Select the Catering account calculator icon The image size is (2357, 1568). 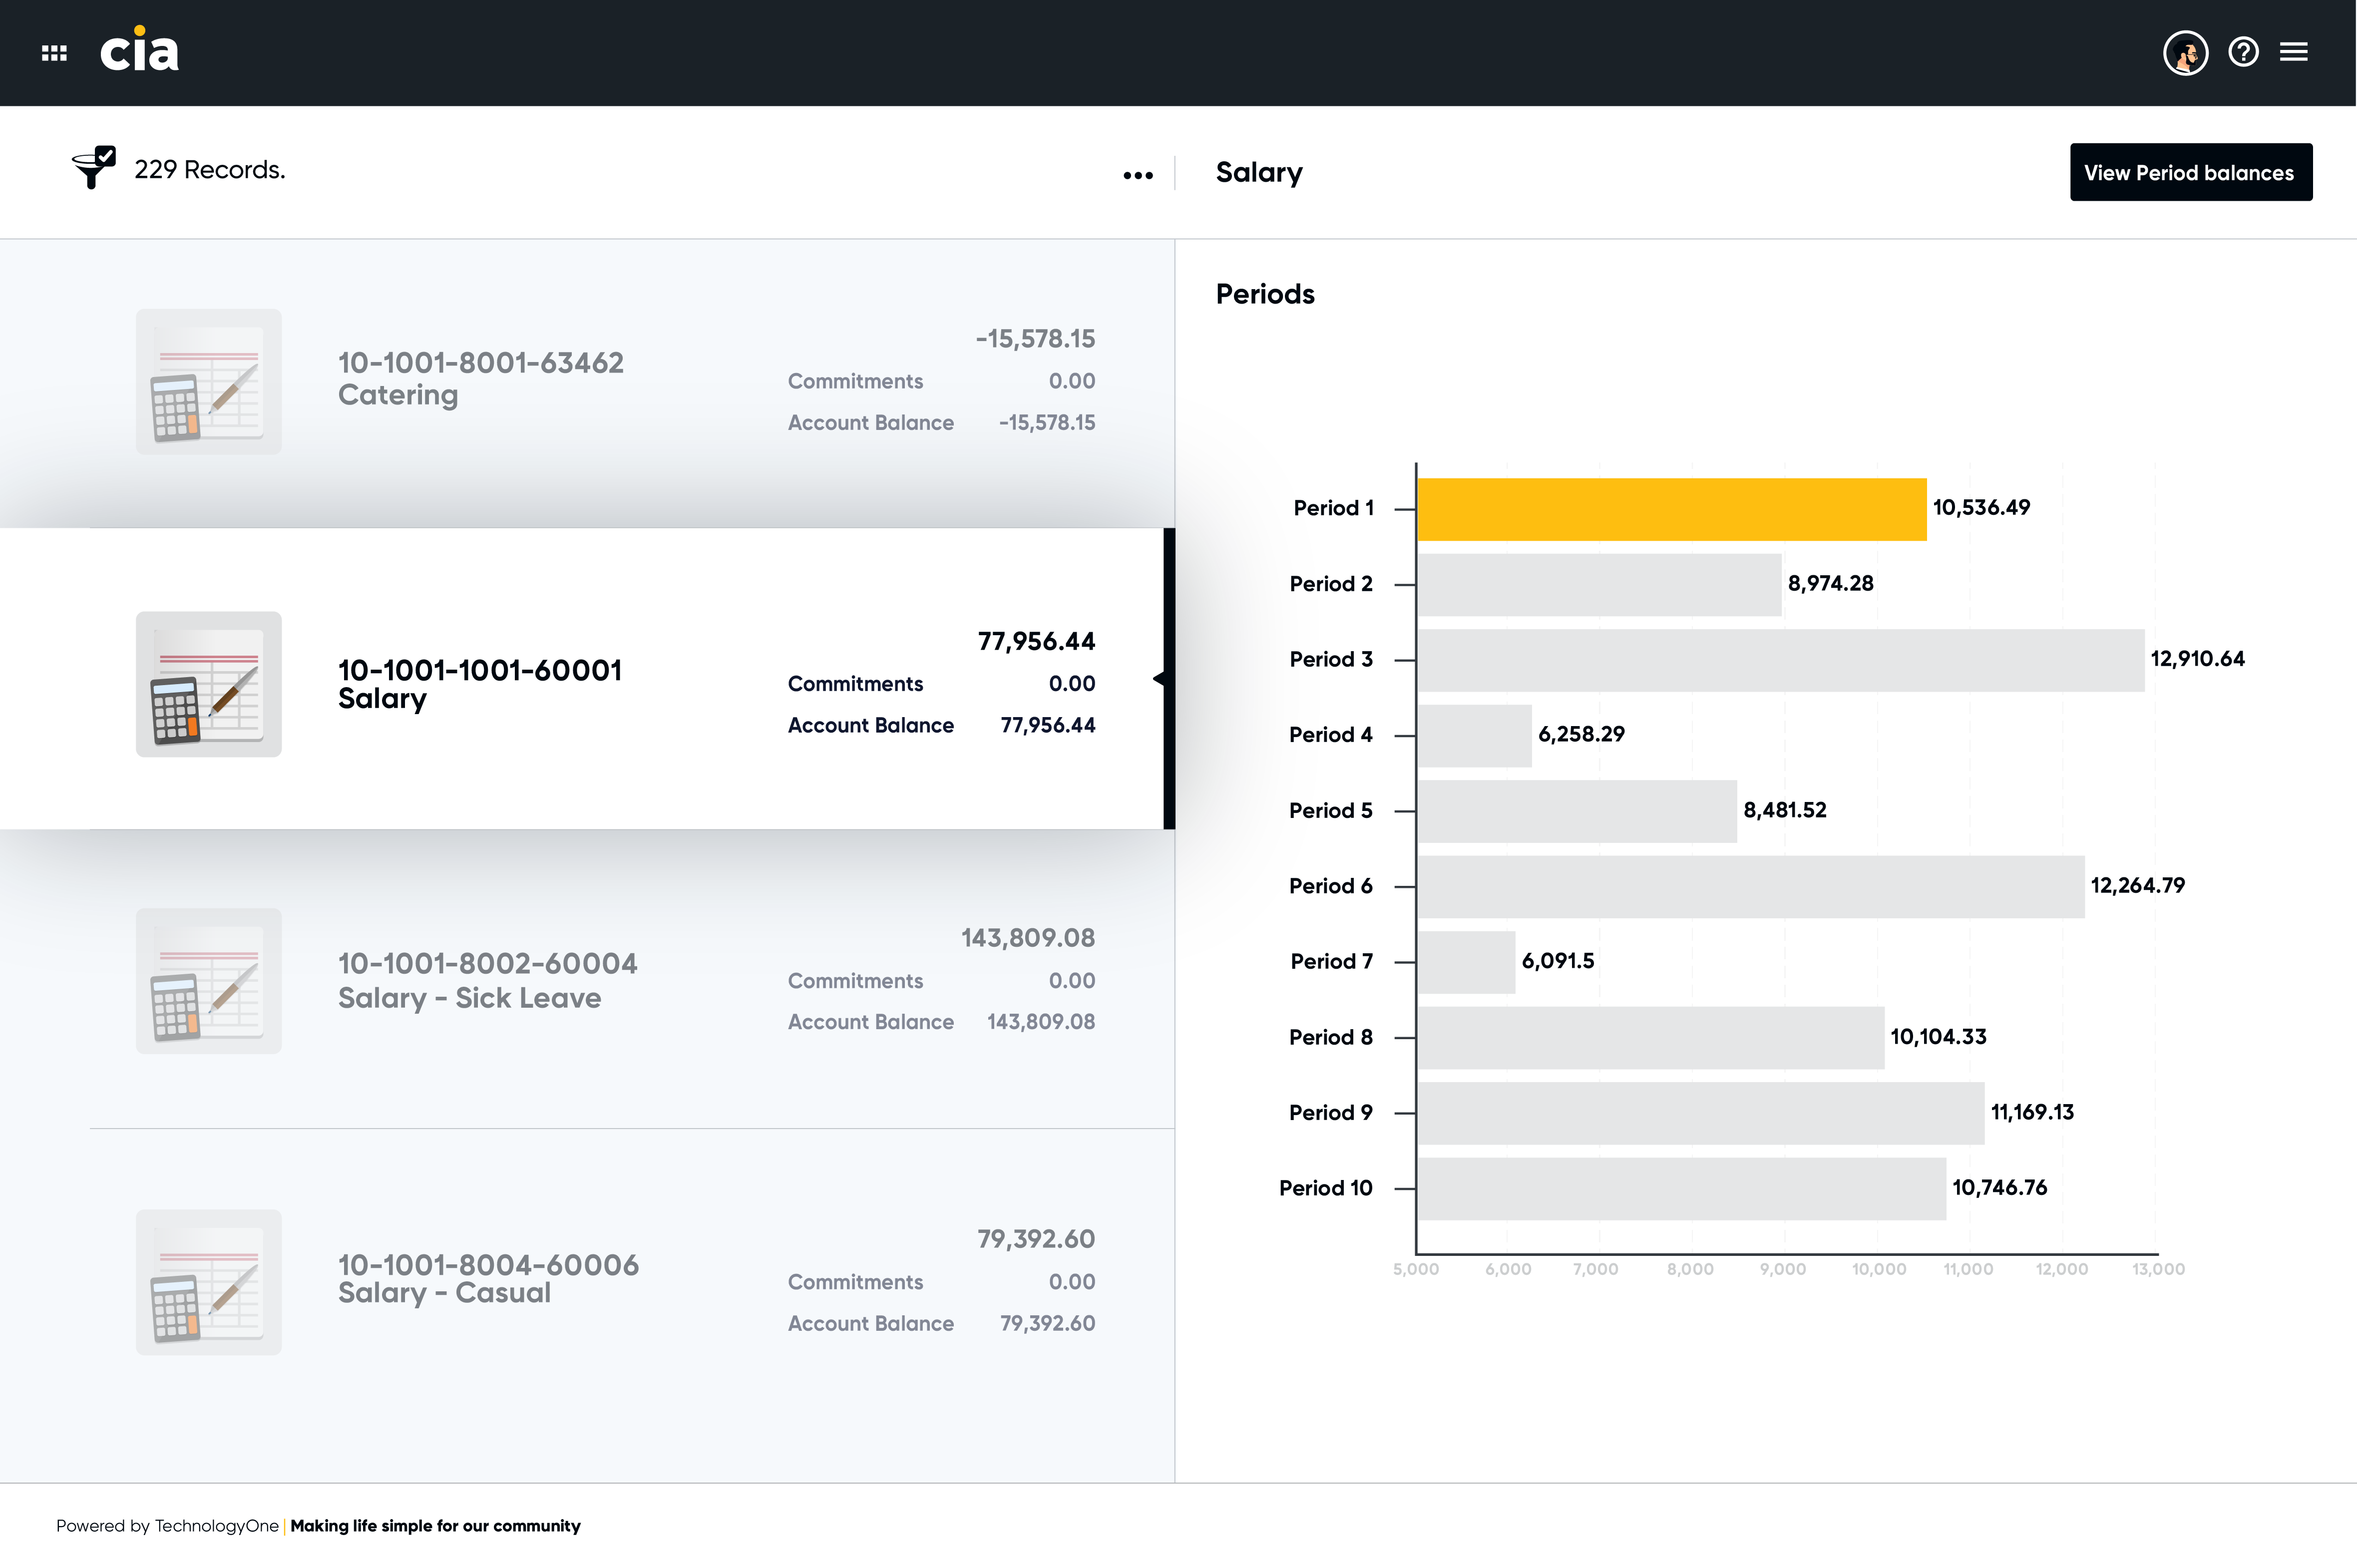click(209, 382)
